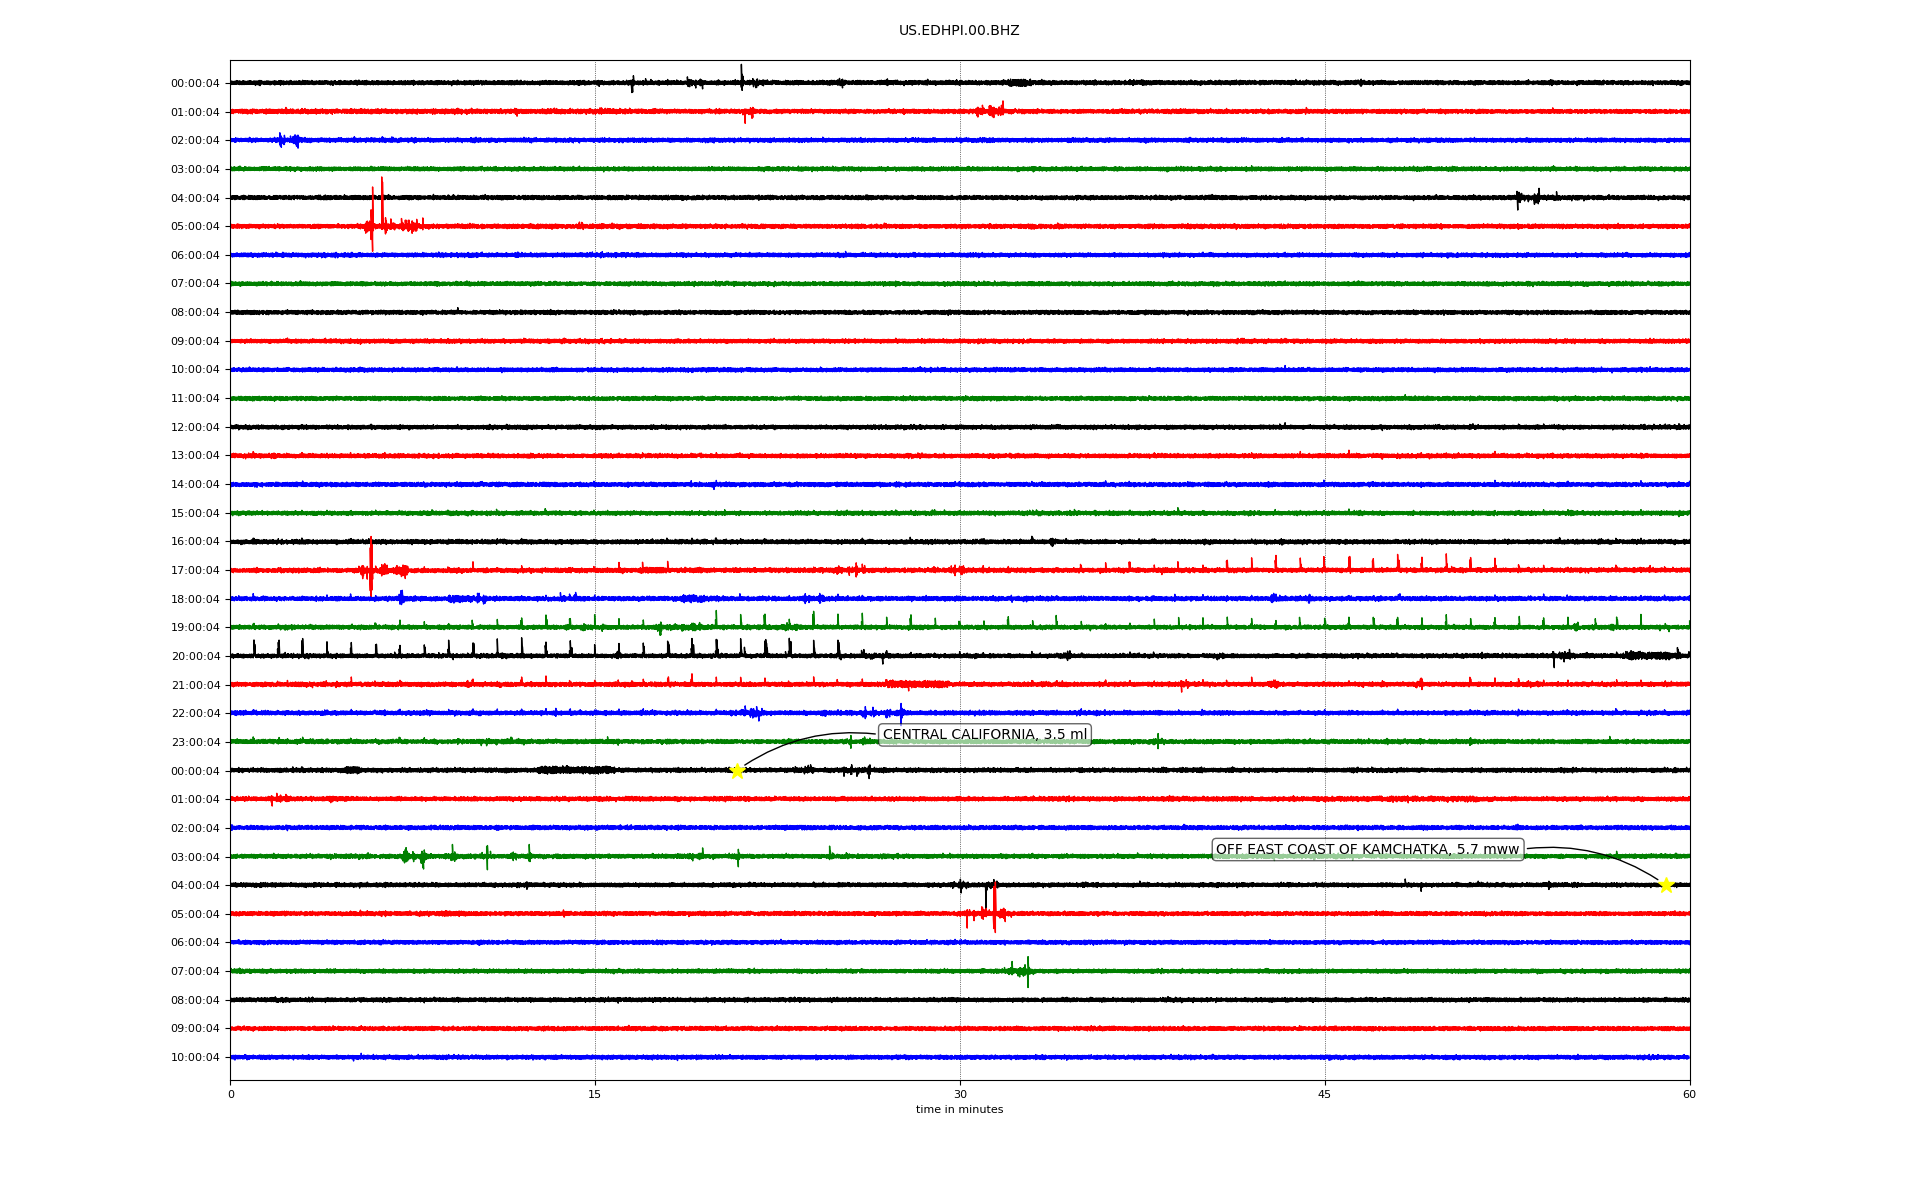Click the yellow star marking Central California event
The width and height of the screenshot is (1920, 1200).
(x=737, y=771)
